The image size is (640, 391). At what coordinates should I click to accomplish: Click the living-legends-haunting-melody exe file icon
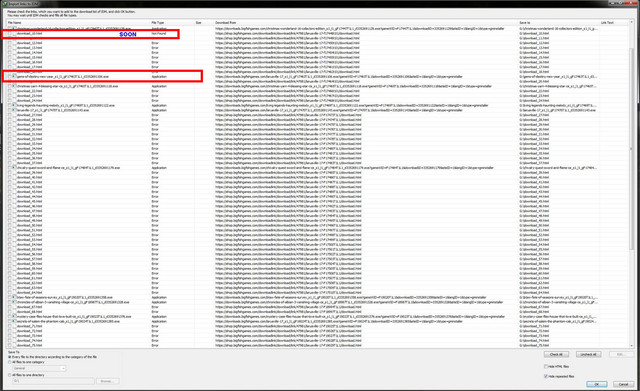coord(14,105)
